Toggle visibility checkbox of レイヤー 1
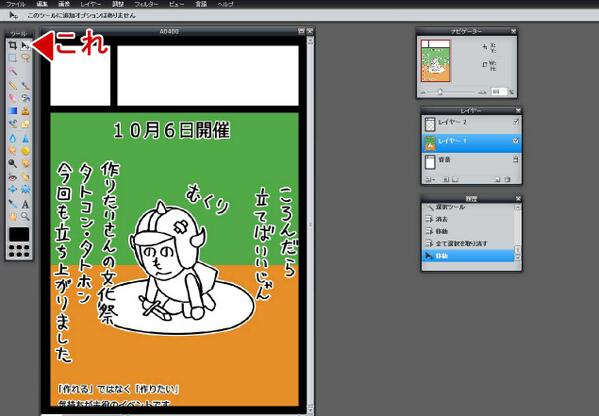The image size is (599, 416). tap(516, 141)
